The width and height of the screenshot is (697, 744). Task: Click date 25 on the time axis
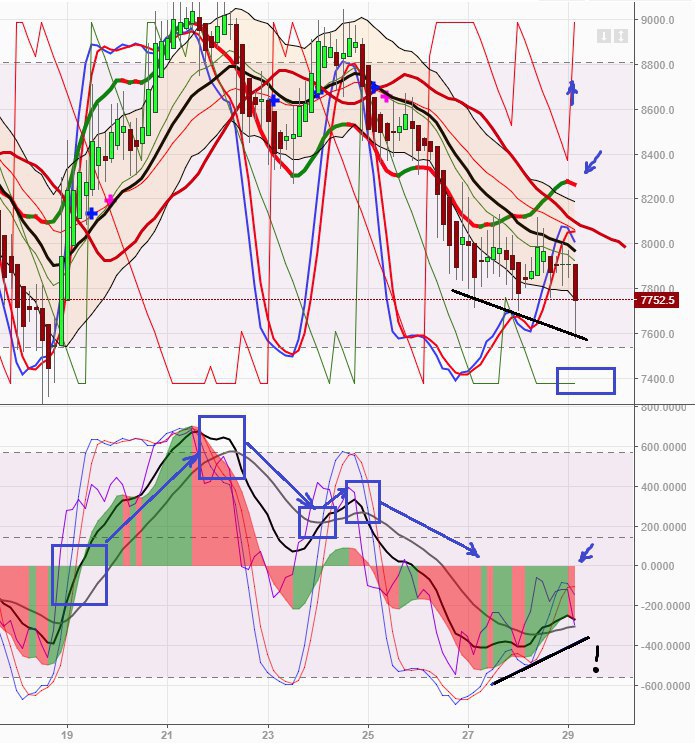tap(368, 735)
